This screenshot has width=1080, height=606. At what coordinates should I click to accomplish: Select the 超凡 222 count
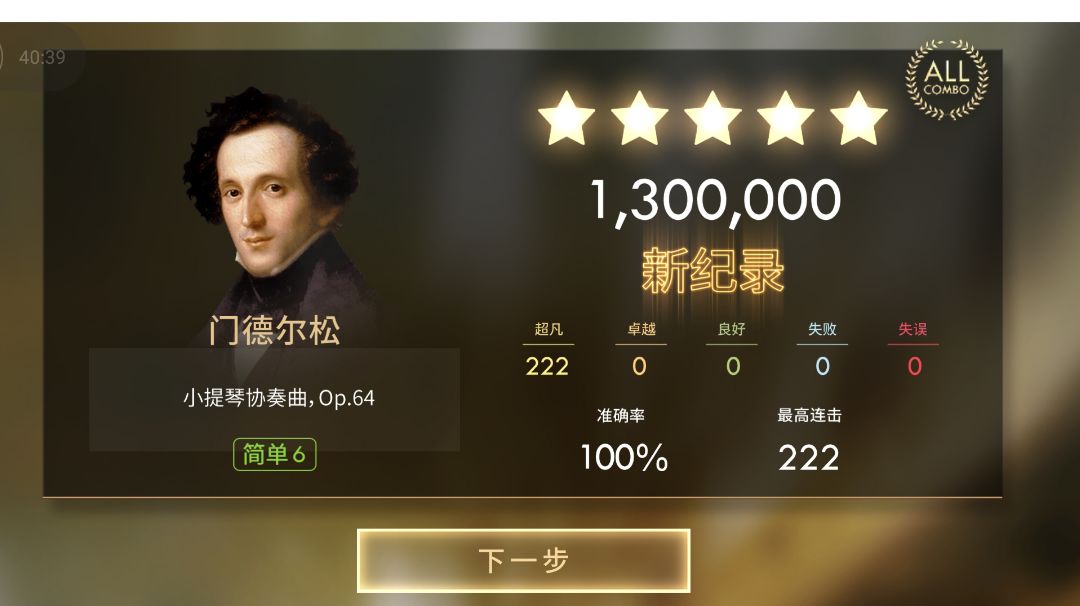(x=548, y=366)
